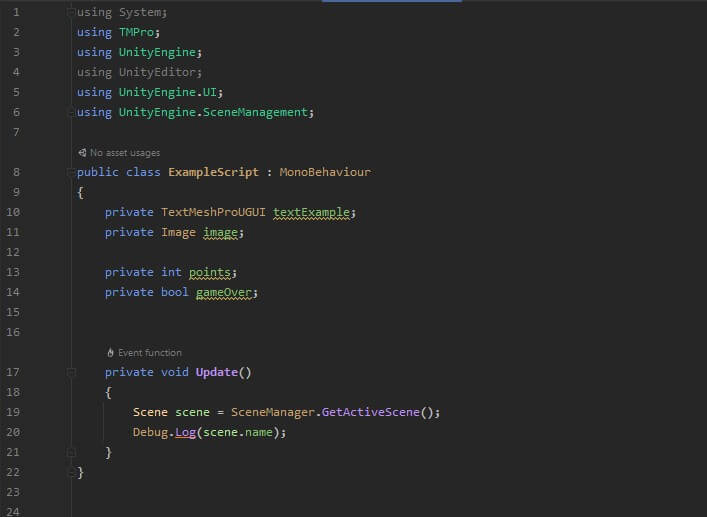
Task: Collapse the Update method fold at line 17
Action: [x=71, y=372]
